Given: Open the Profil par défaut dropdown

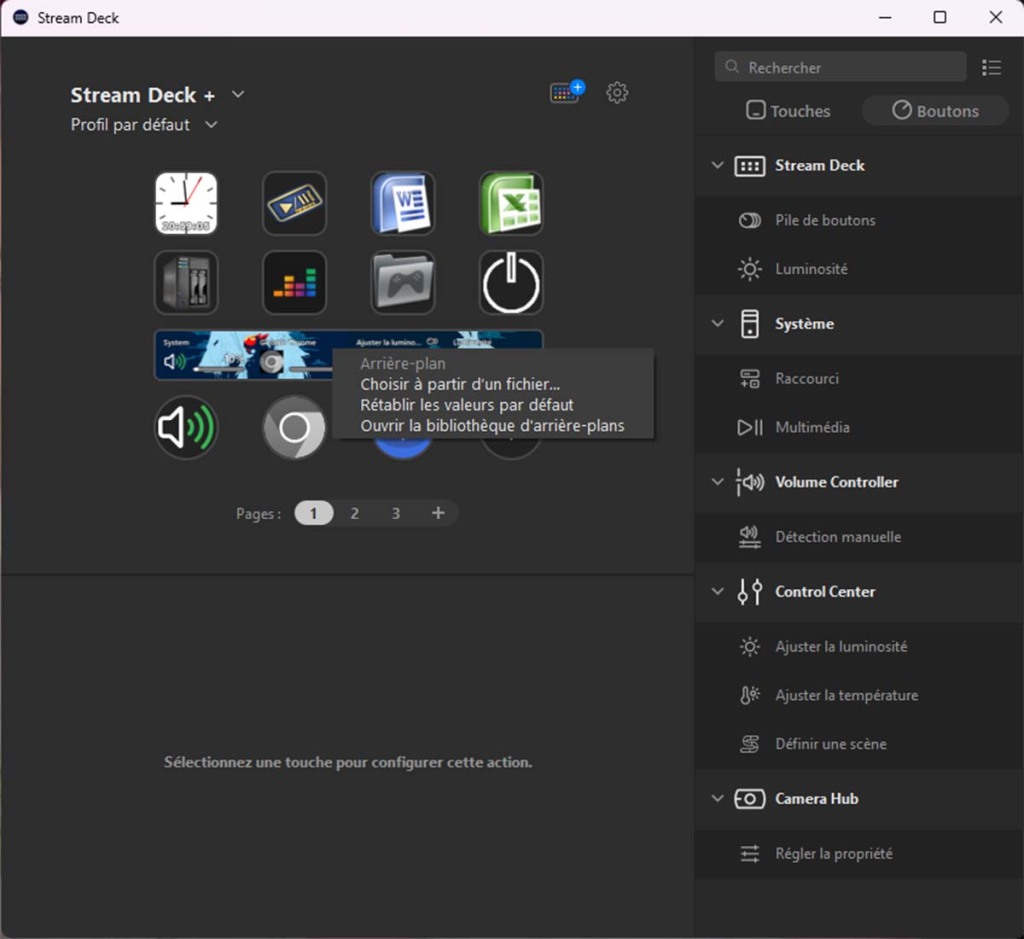Looking at the screenshot, I should pos(211,125).
